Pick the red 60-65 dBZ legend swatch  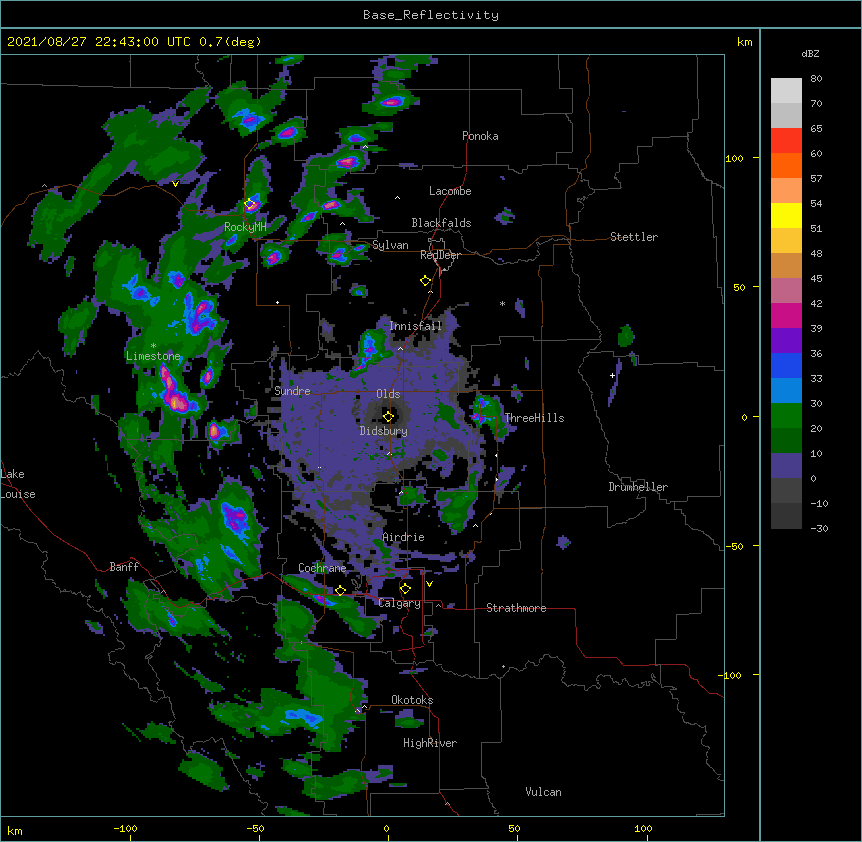(786, 141)
